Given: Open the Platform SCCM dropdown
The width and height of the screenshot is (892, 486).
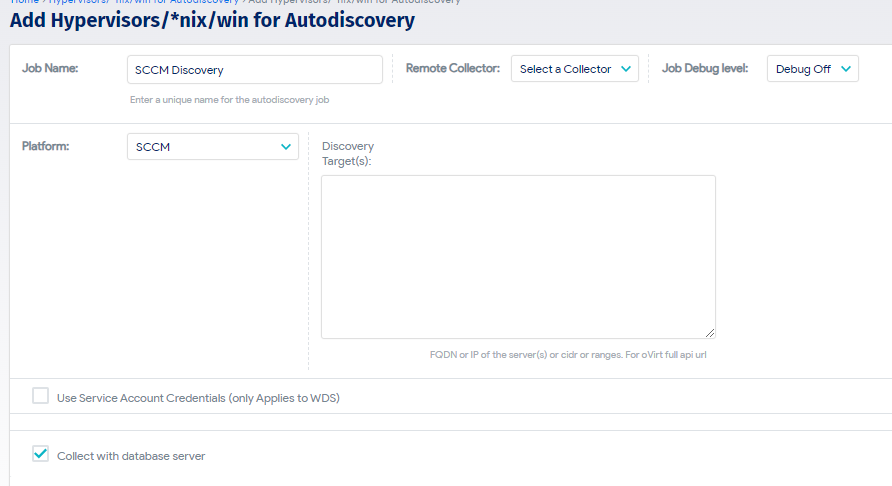Looking at the screenshot, I should tap(213, 147).
